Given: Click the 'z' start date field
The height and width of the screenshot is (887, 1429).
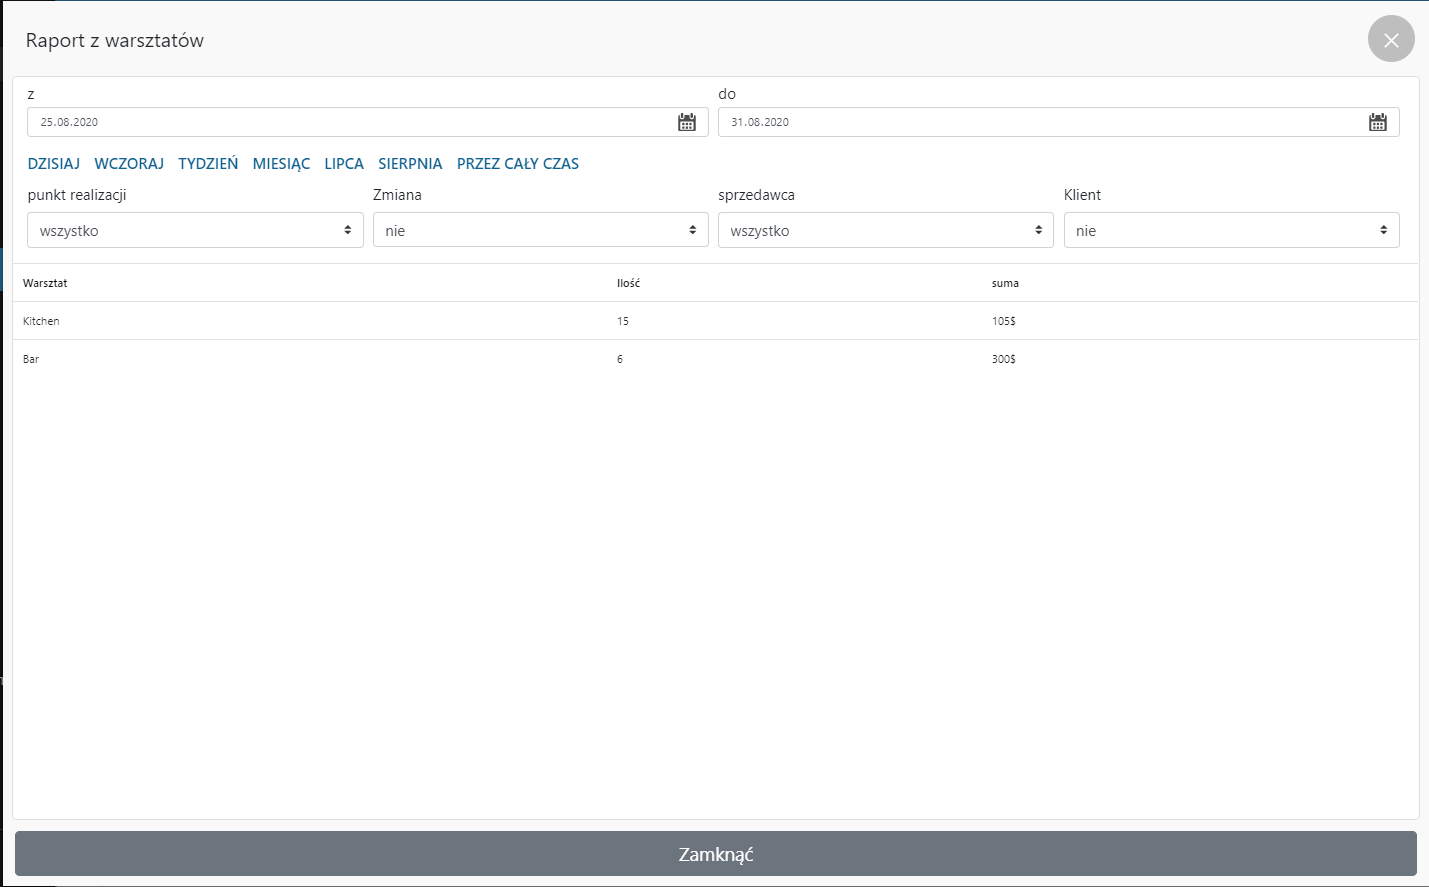Looking at the screenshot, I should coord(350,122).
